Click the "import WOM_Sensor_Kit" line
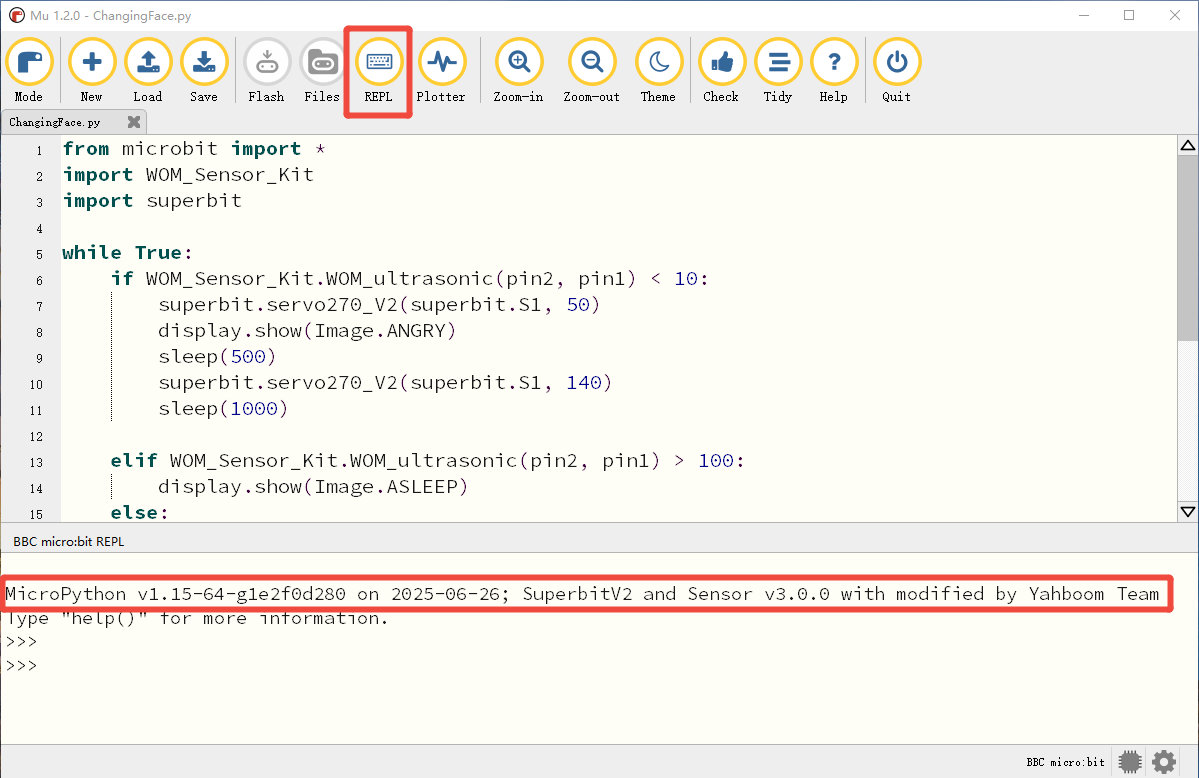Viewport: 1199px width, 778px height. (188, 174)
